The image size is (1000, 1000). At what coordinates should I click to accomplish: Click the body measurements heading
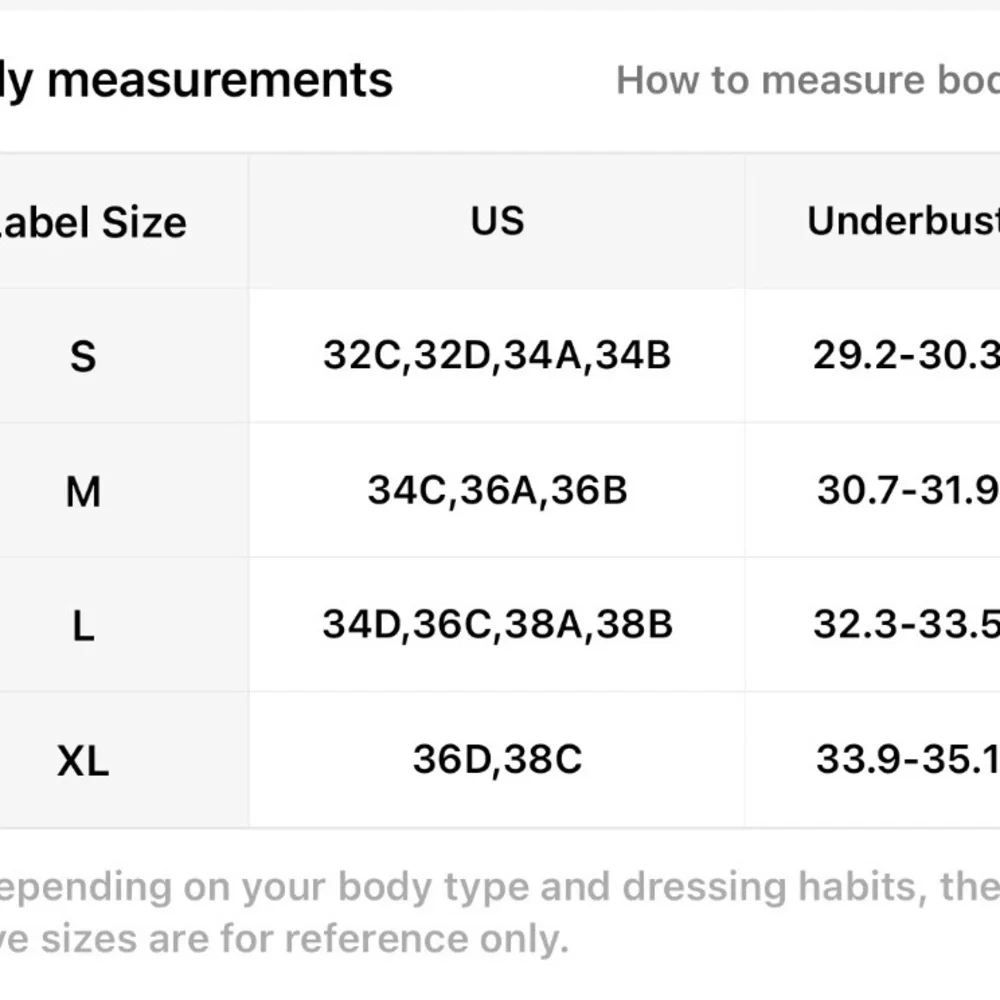[x=198, y=80]
